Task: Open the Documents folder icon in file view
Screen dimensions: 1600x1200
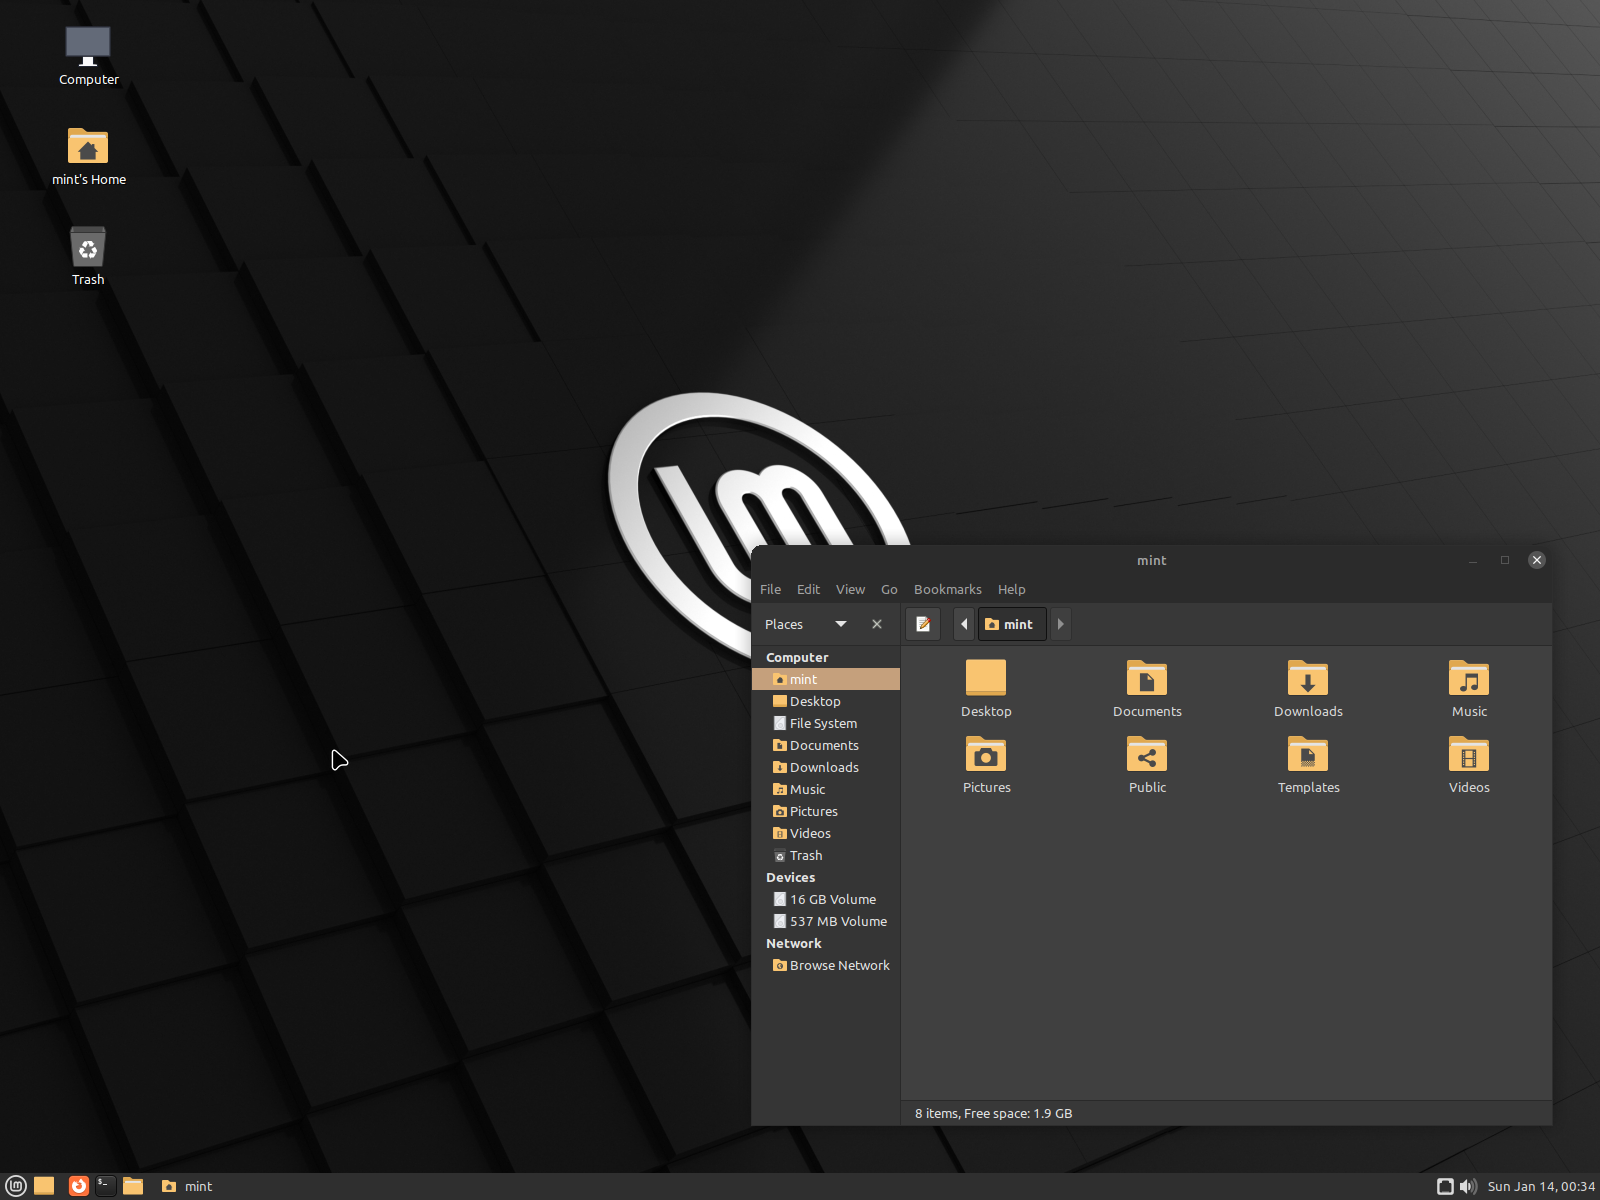Action: [1147, 678]
